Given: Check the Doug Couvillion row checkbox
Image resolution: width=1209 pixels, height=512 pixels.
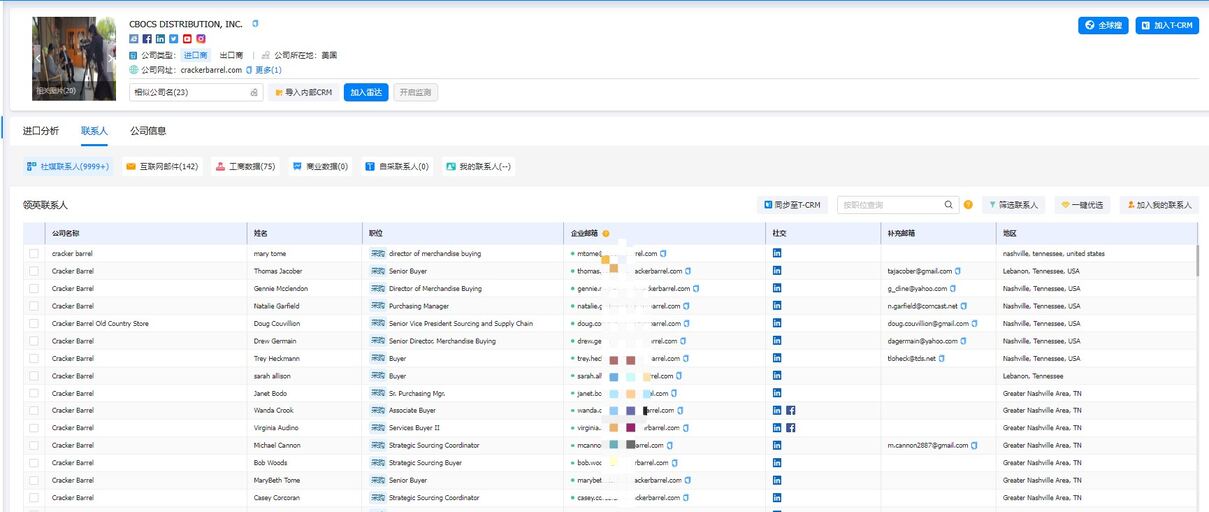Looking at the screenshot, I should [34, 324].
